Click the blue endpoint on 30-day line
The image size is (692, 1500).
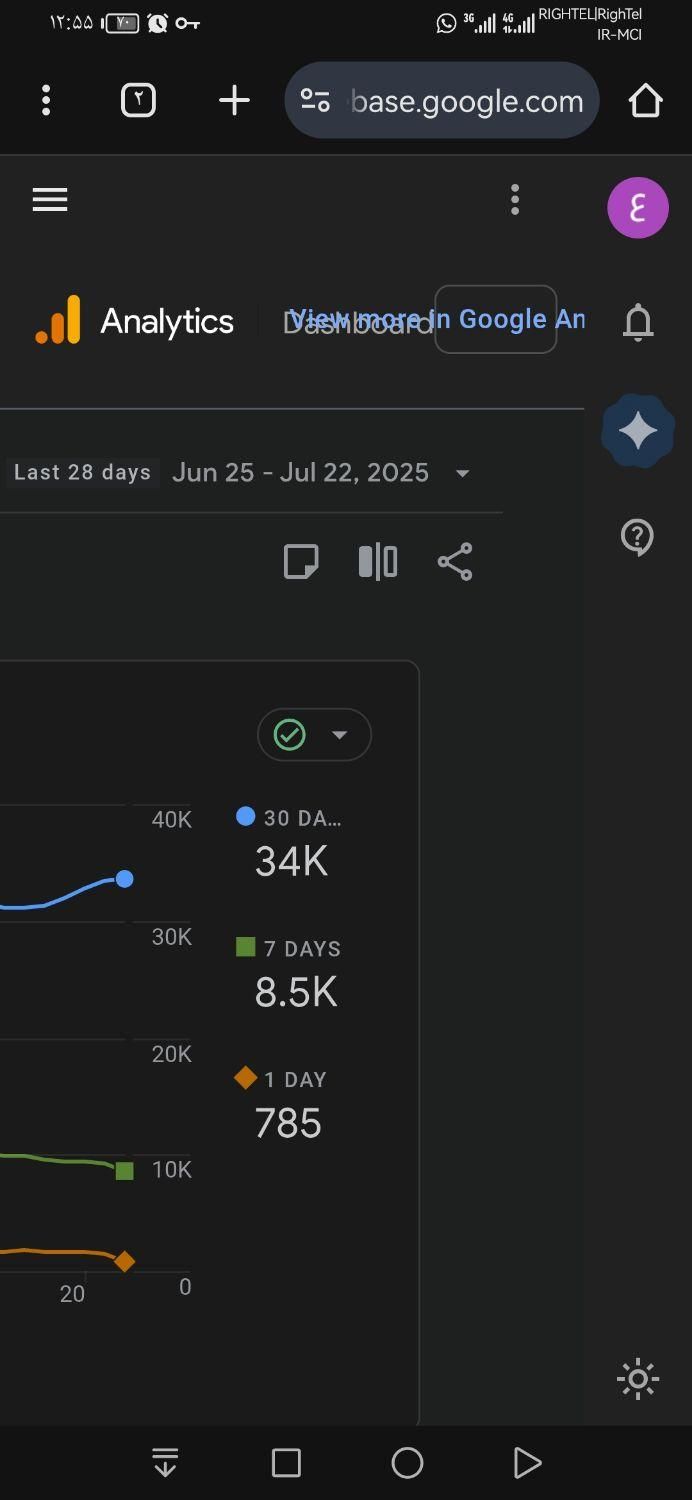[124, 879]
